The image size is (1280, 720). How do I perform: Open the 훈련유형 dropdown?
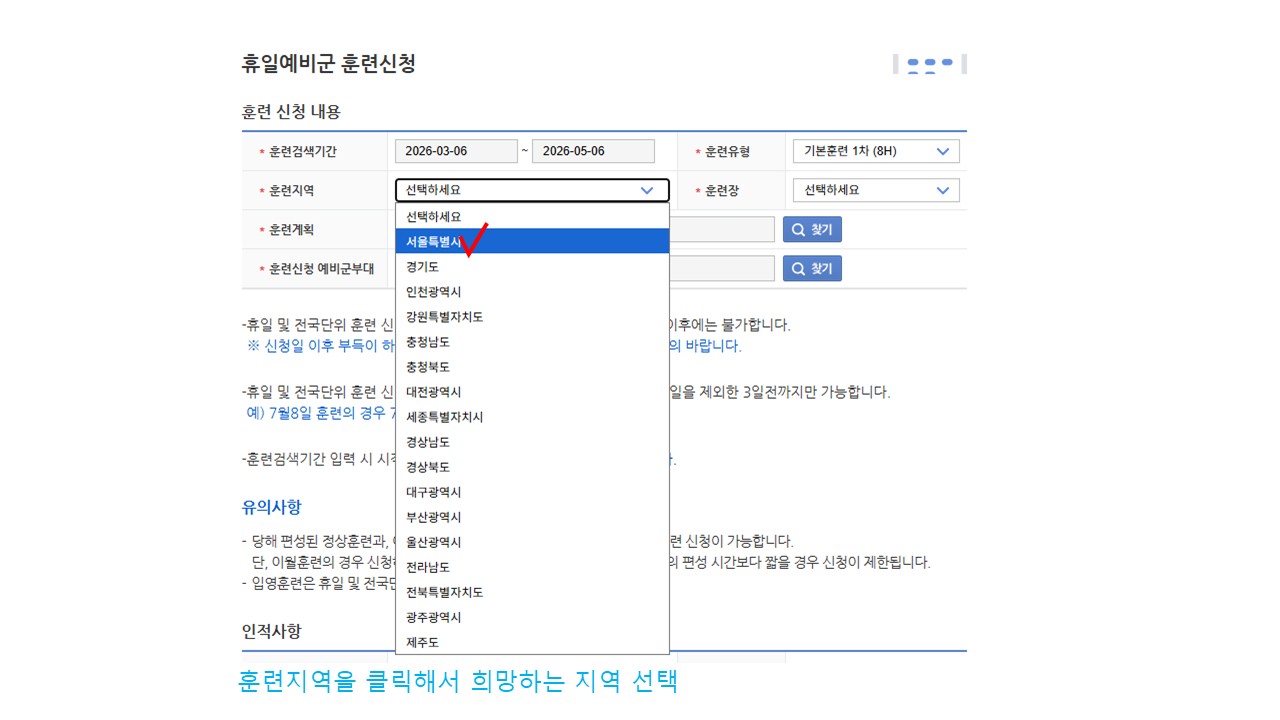coord(875,151)
